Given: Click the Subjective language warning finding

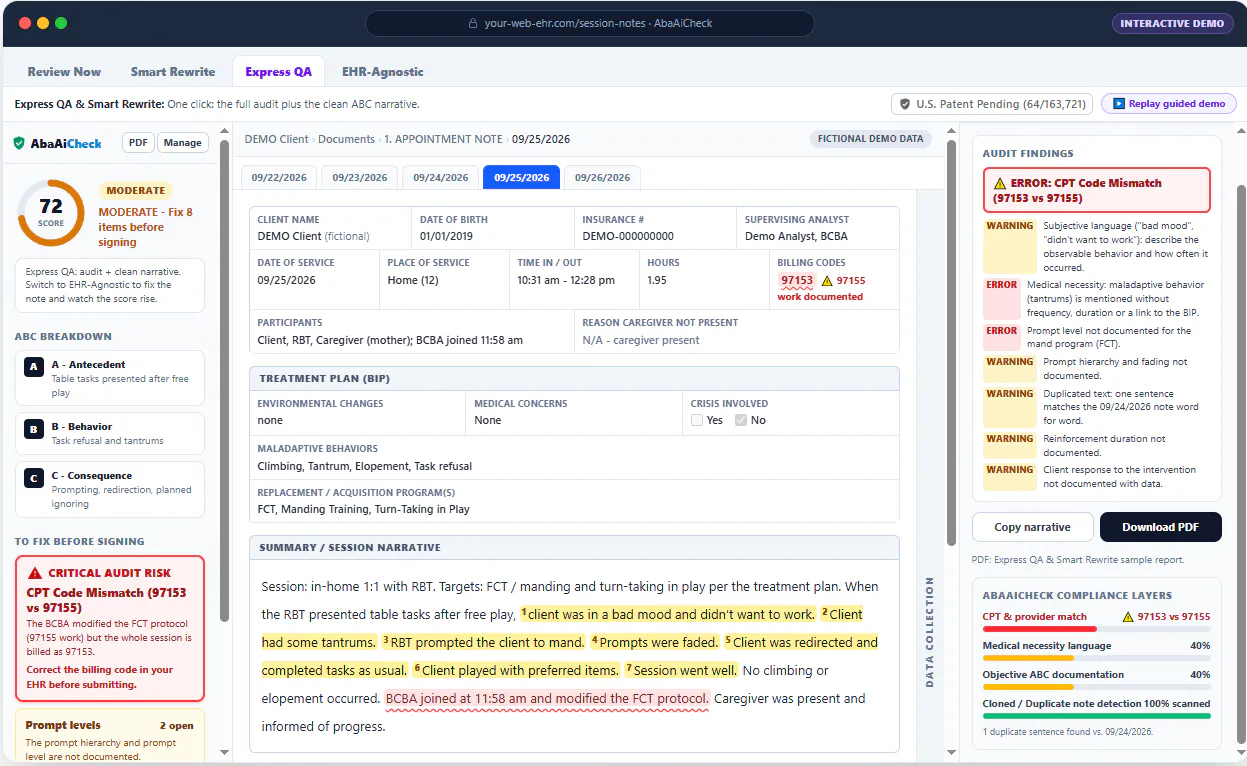Looking at the screenshot, I should [x=1096, y=247].
